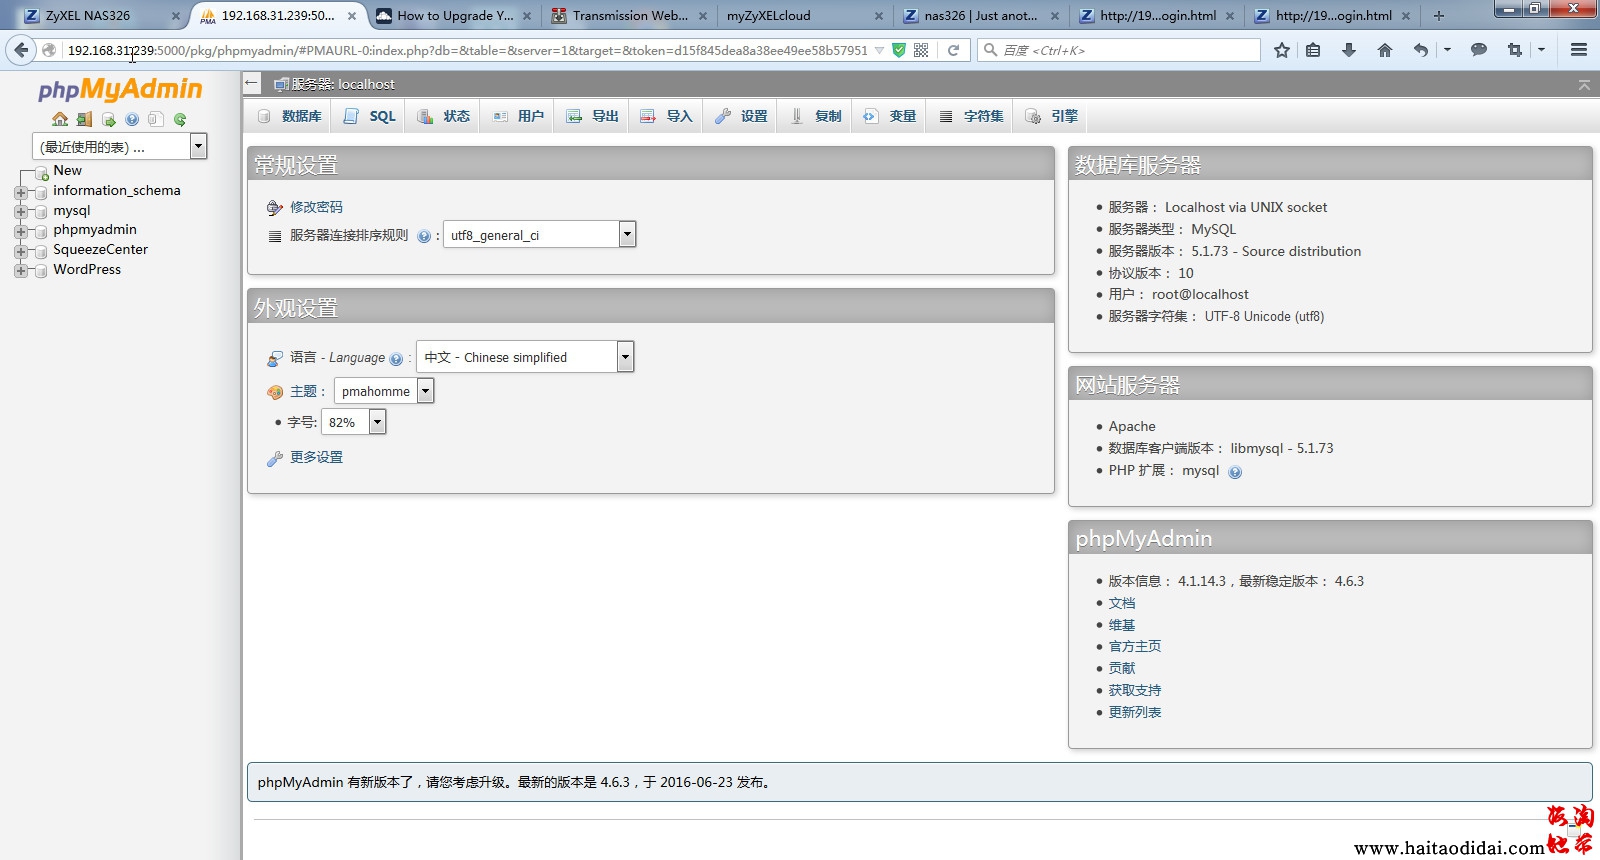Click the help icon next to Language label

coord(396,359)
